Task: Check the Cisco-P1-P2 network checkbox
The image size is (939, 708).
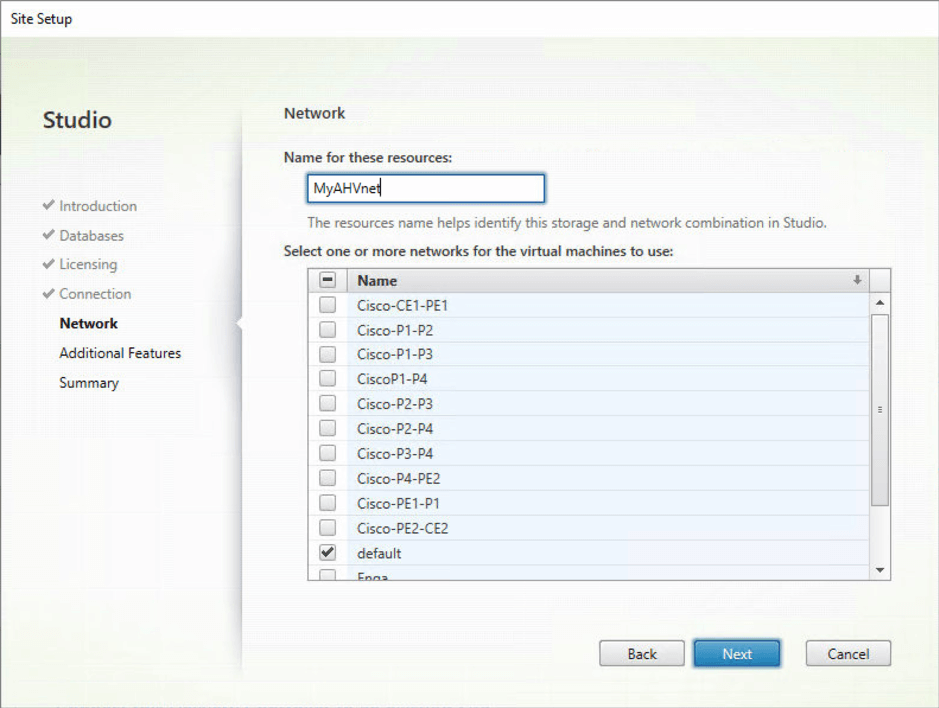Action: pos(327,329)
